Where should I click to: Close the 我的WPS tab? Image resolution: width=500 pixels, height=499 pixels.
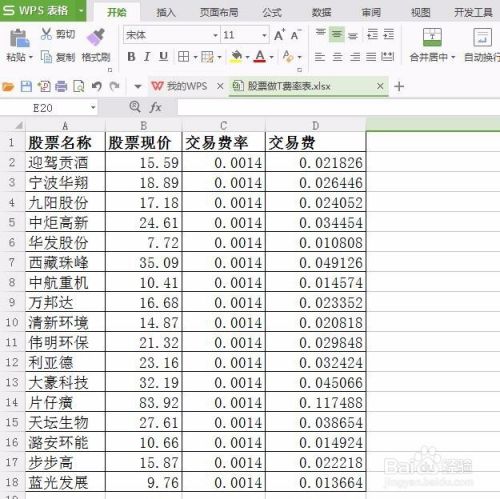coord(220,86)
